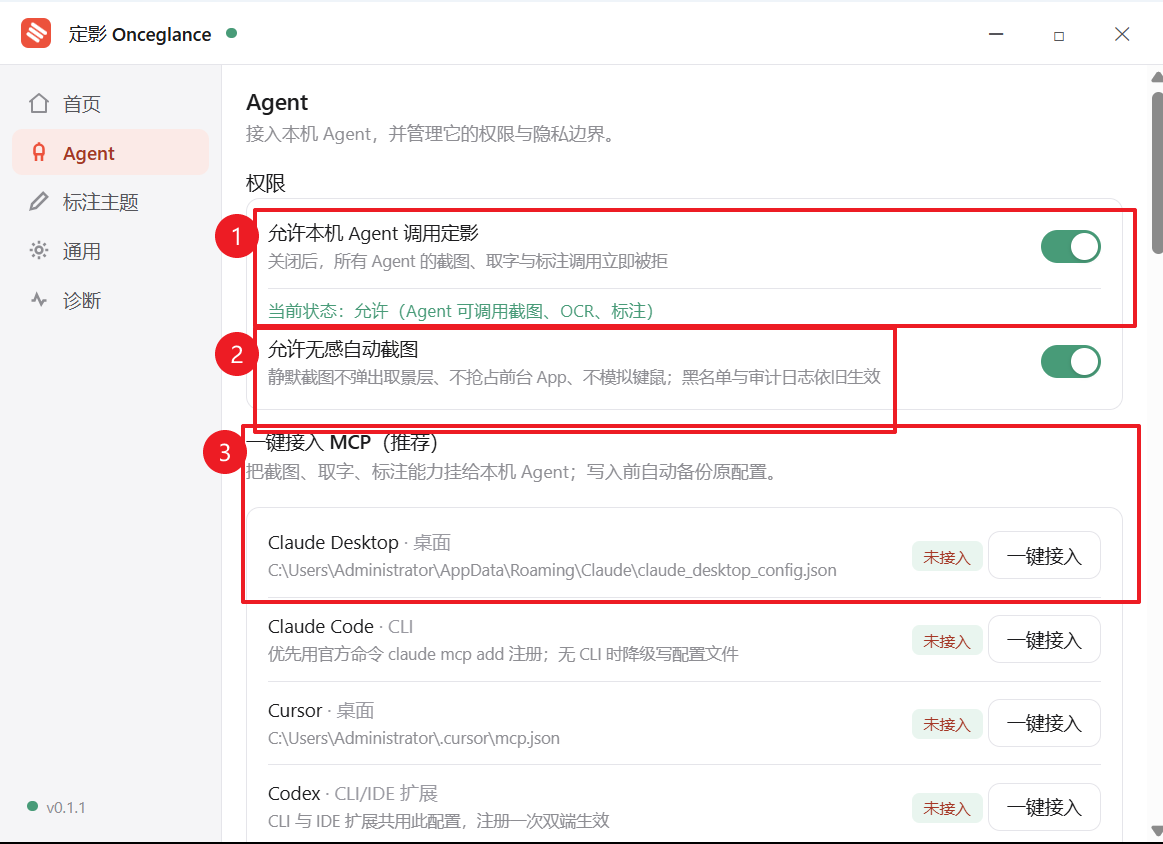Click the scrollbar down arrow
The width and height of the screenshot is (1163, 844).
coord(1157,831)
